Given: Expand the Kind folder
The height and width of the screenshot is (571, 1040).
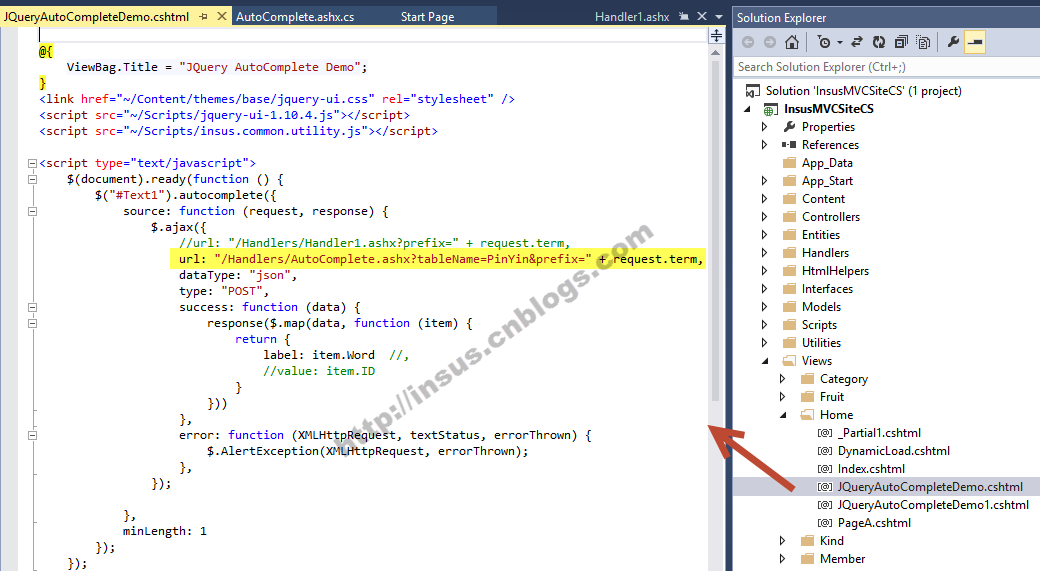Looking at the screenshot, I should coord(782,540).
